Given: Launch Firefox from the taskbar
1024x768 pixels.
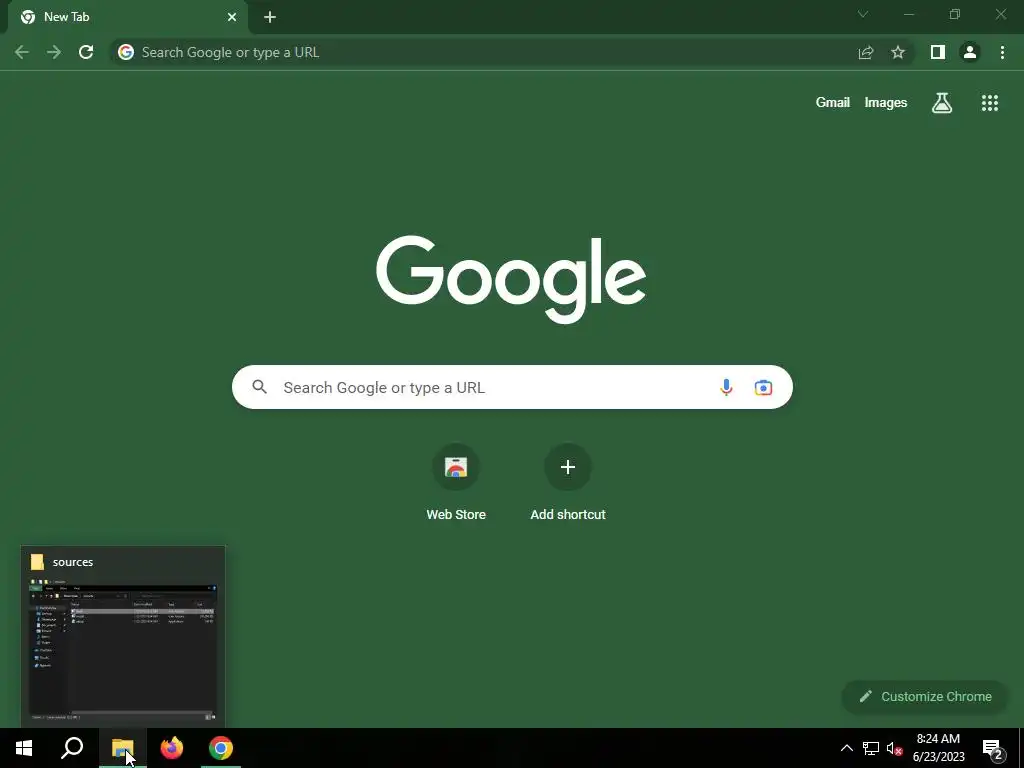Looking at the screenshot, I should (x=172, y=748).
